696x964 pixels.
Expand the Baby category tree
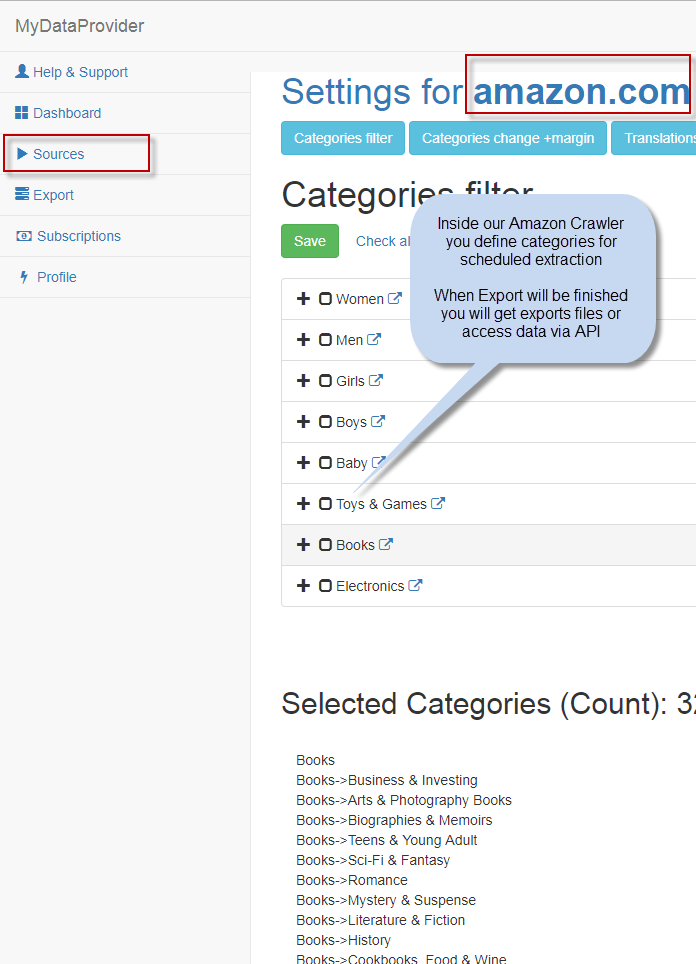303,463
